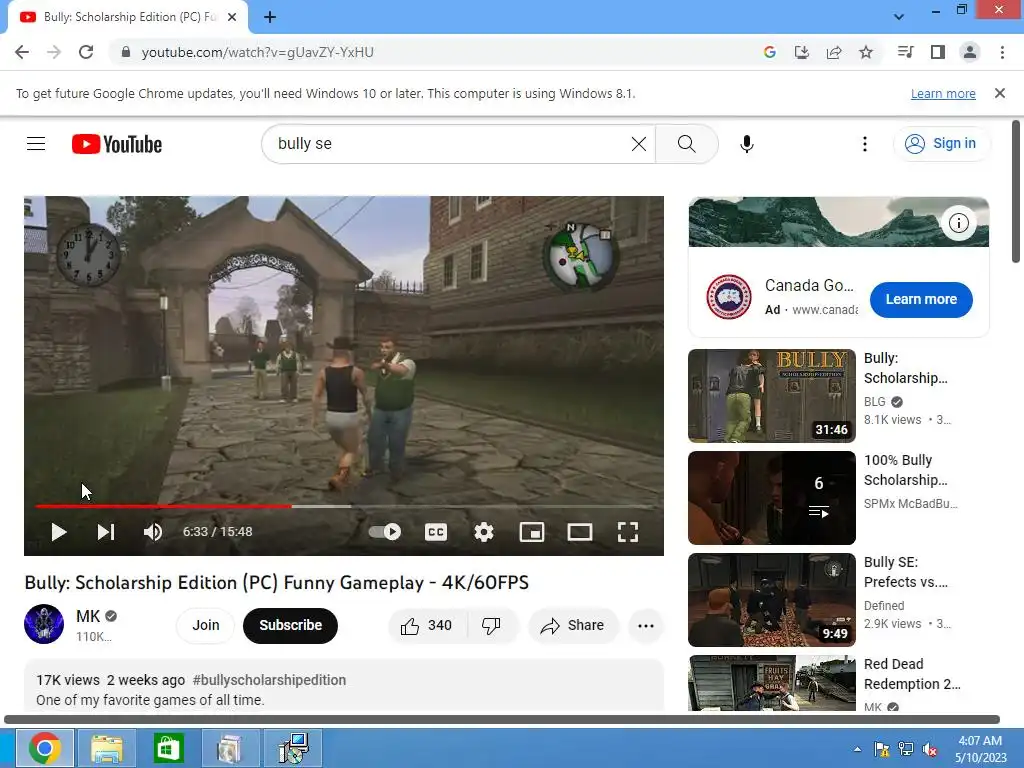Screen dimensions: 1024x768
Task: Search with your voice microphone
Action: [747, 144]
